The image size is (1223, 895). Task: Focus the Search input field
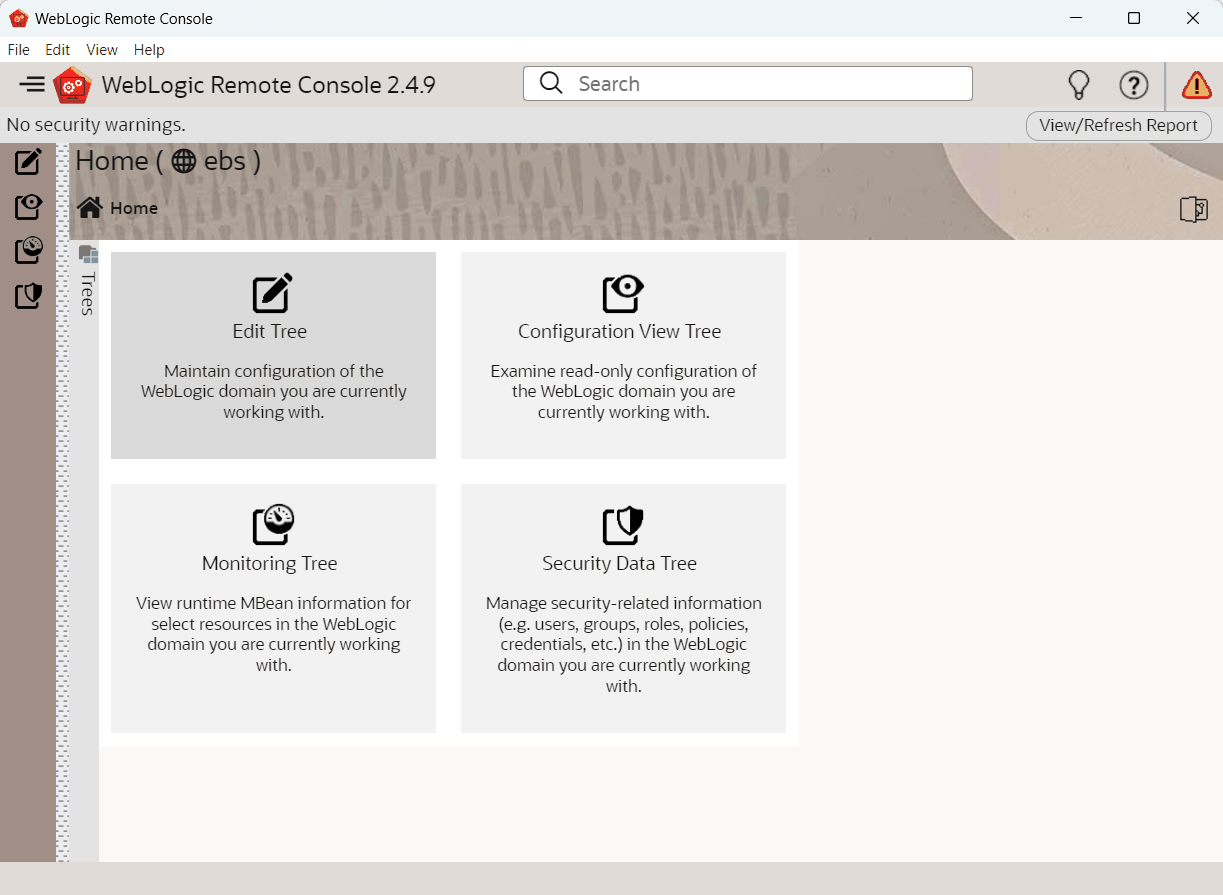coord(748,84)
